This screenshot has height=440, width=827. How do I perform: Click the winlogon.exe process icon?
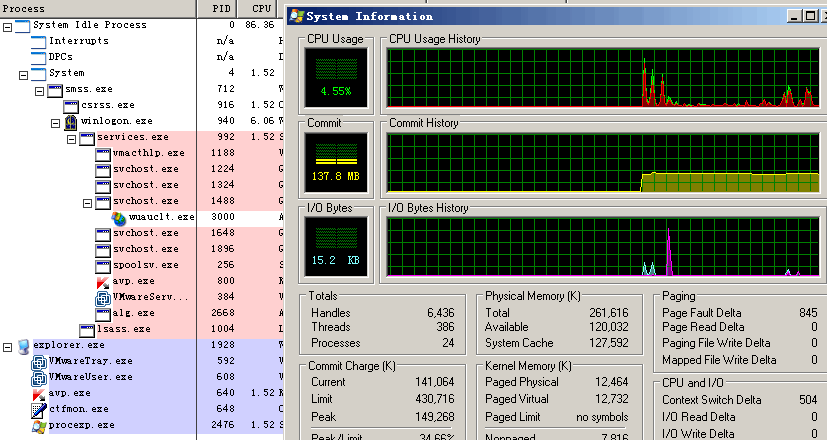click(x=71, y=121)
